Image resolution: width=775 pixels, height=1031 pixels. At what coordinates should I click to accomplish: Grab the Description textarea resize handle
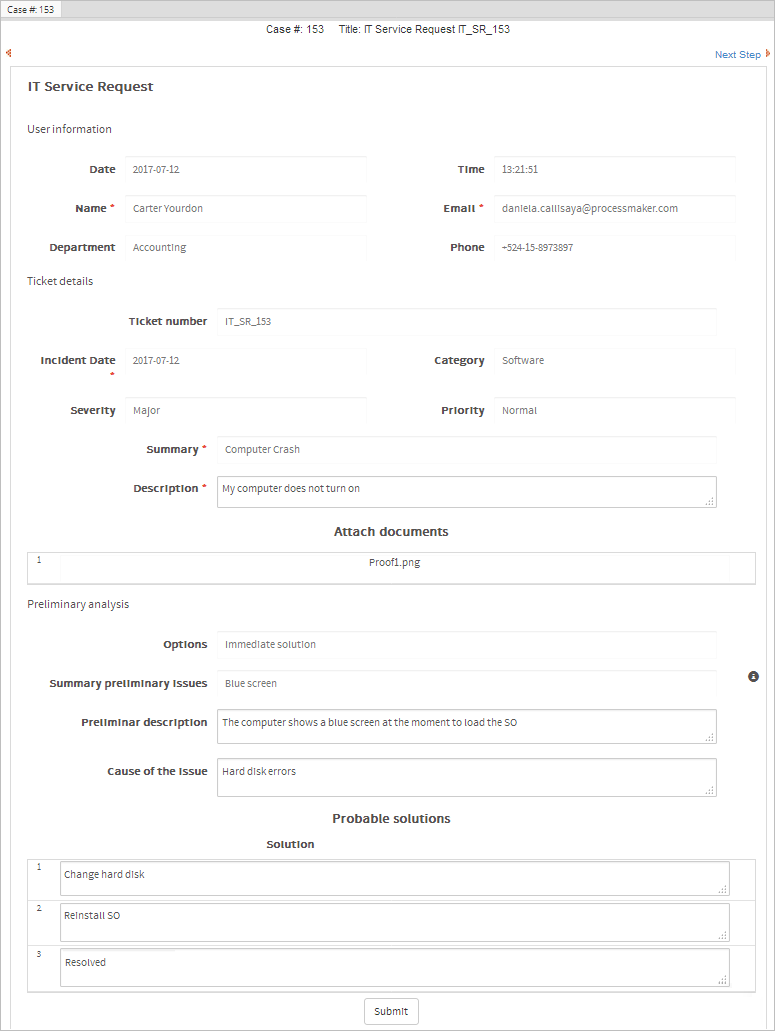coord(709,501)
